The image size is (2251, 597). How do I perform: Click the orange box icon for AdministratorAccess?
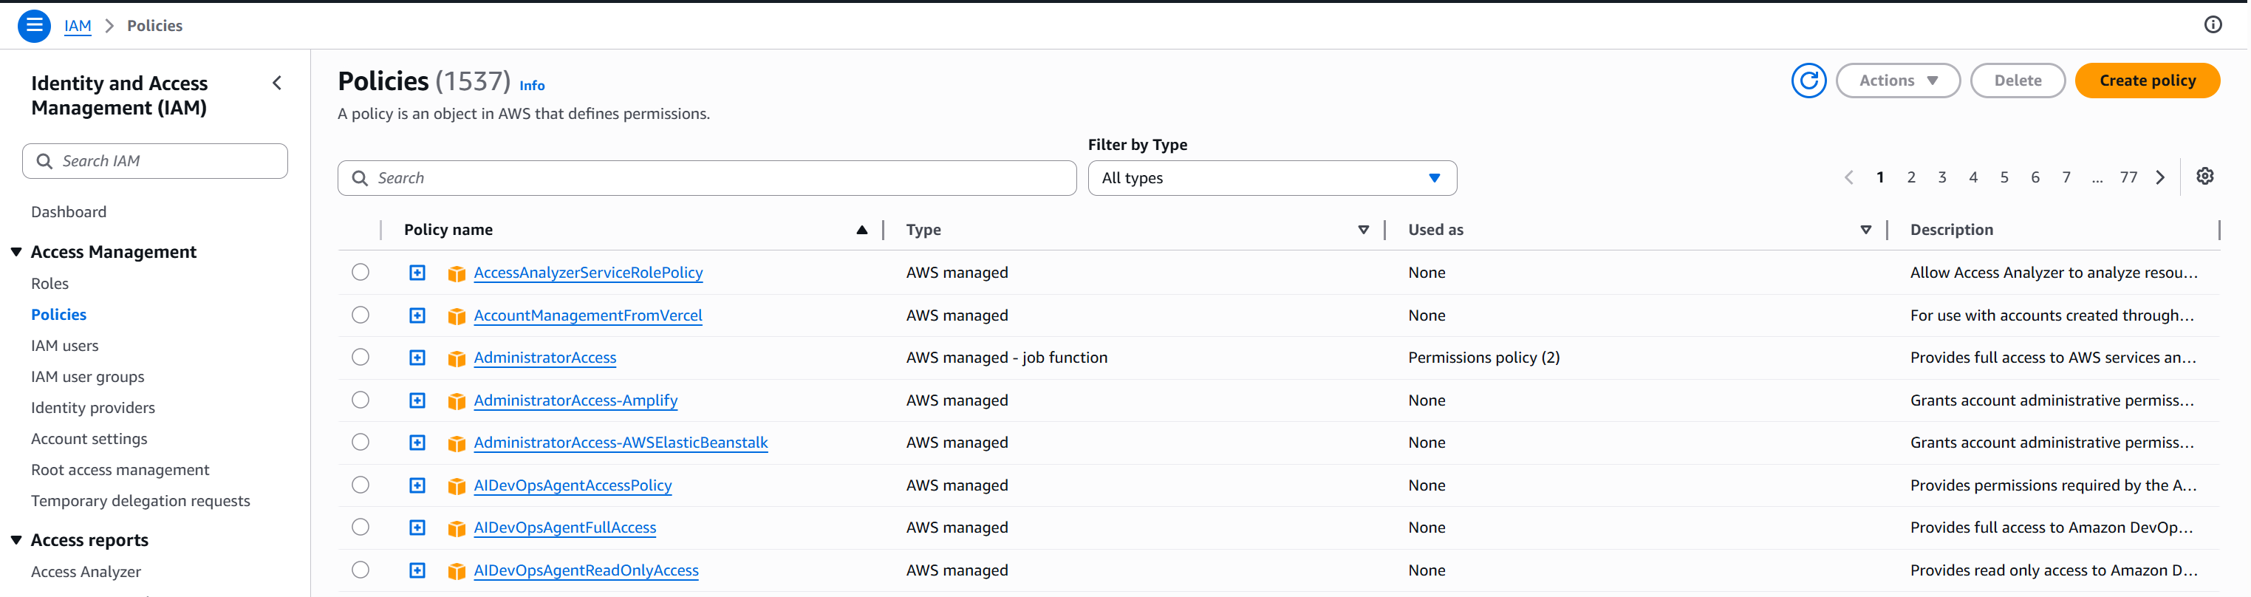(457, 358)
